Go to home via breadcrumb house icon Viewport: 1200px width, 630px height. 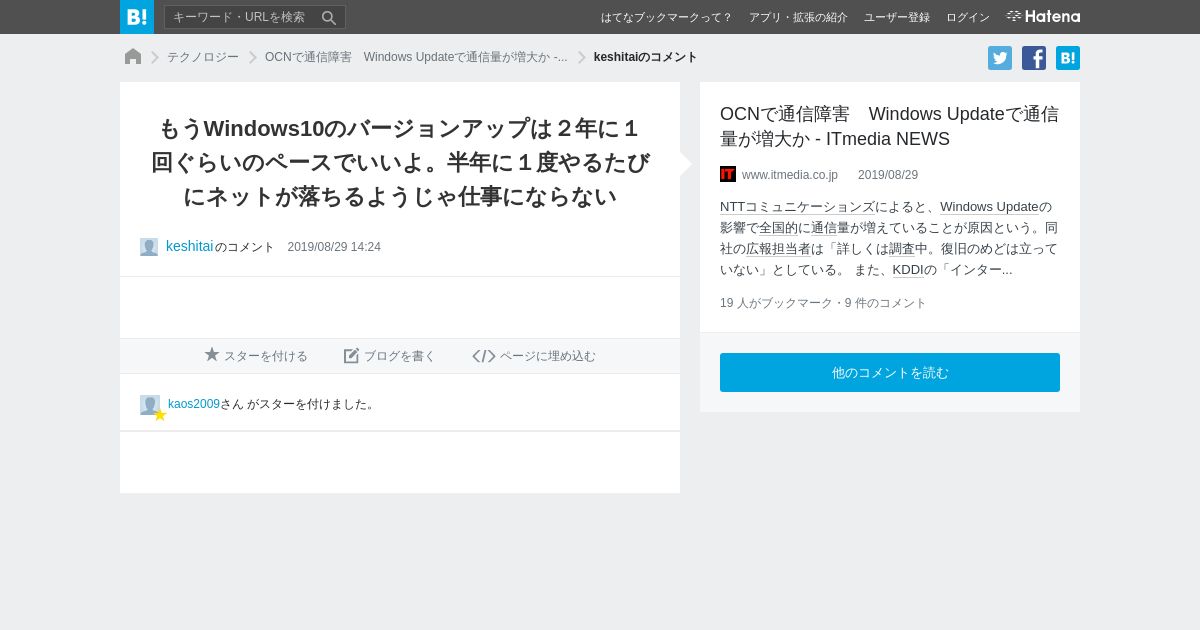pos(133,56)
